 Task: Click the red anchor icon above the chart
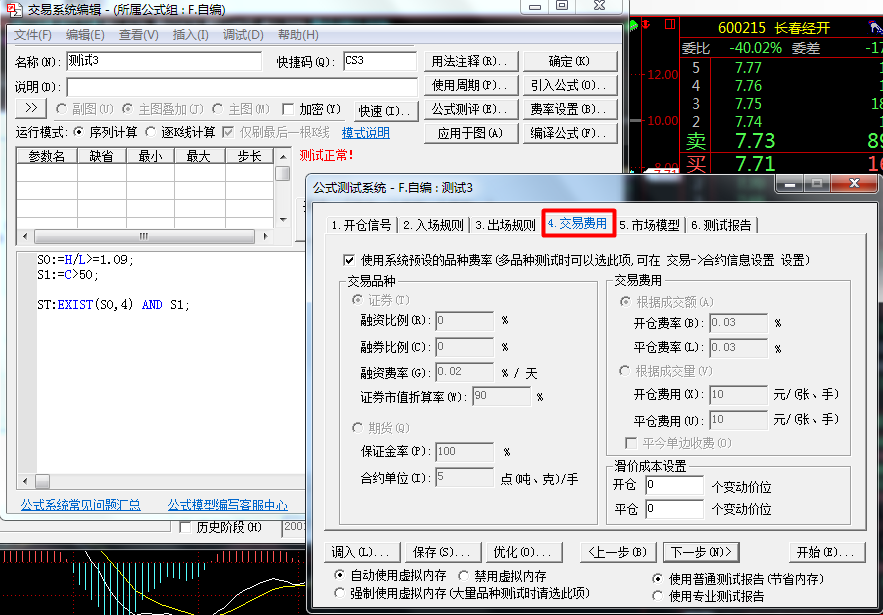point(646,24)
